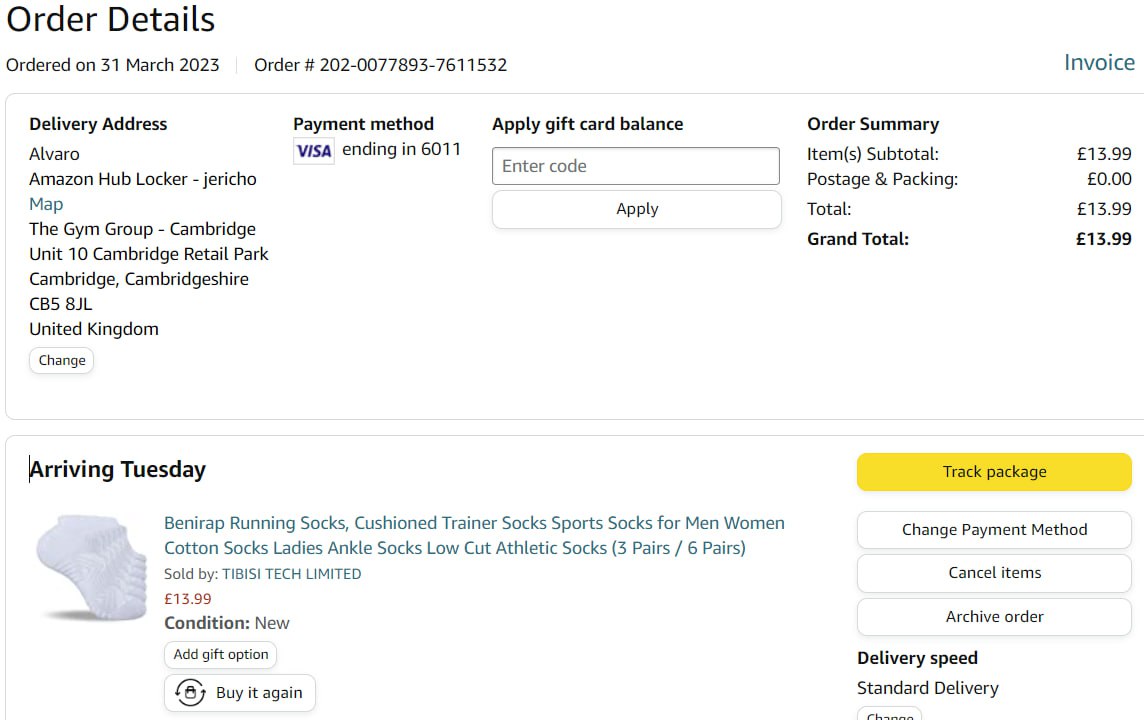The width and height of the screenshot is (1144, 720).
Task: Click the yellow Track package button
Action: click(x=993, y=472)
